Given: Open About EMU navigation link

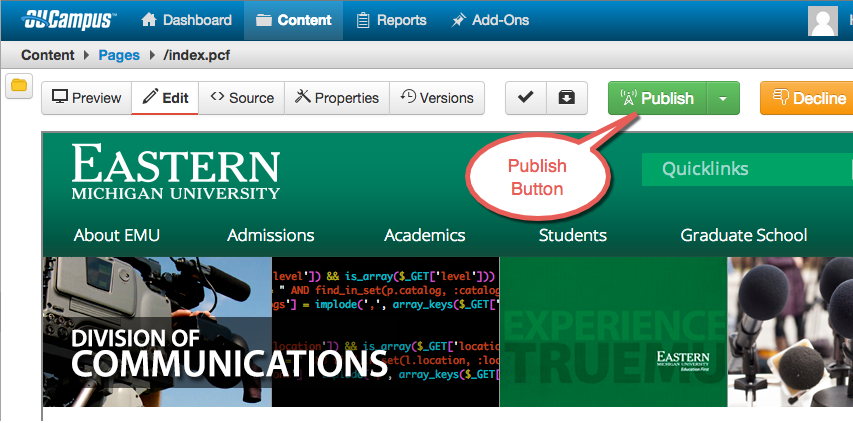Looking at the screenshot, I should (x=117, y=235).
